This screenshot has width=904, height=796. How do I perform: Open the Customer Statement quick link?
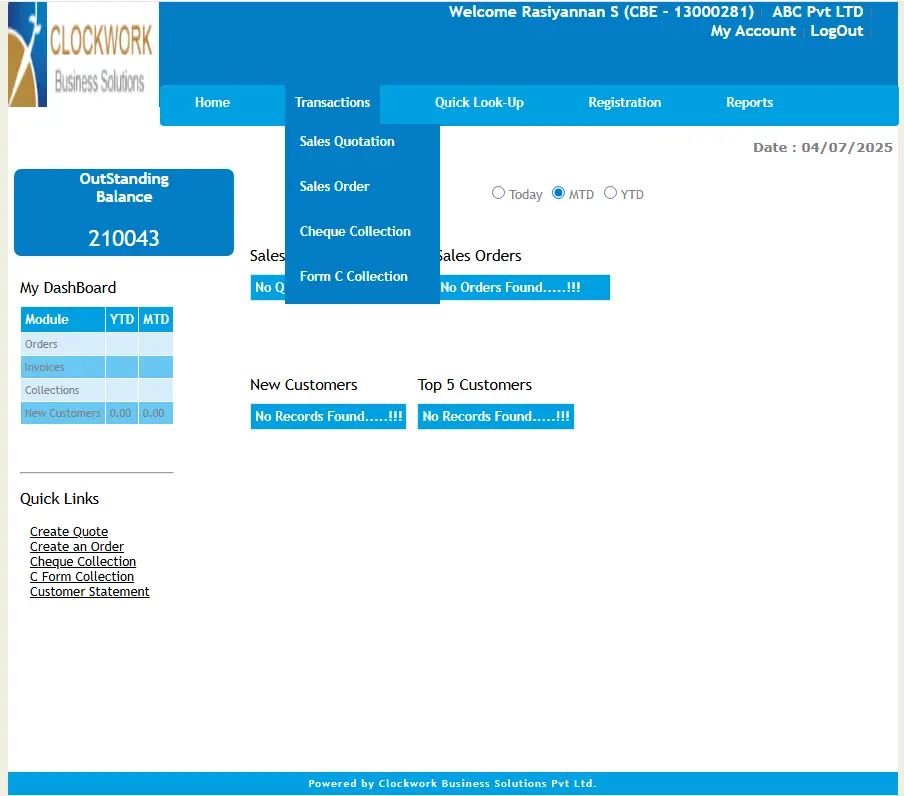click(x=90, y=592)
